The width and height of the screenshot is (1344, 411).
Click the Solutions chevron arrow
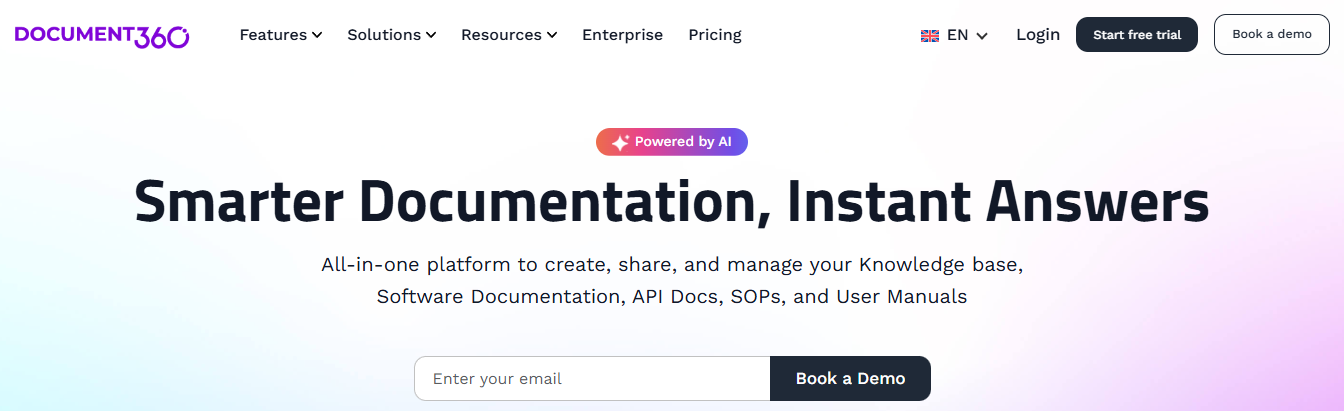click(431, 35)
